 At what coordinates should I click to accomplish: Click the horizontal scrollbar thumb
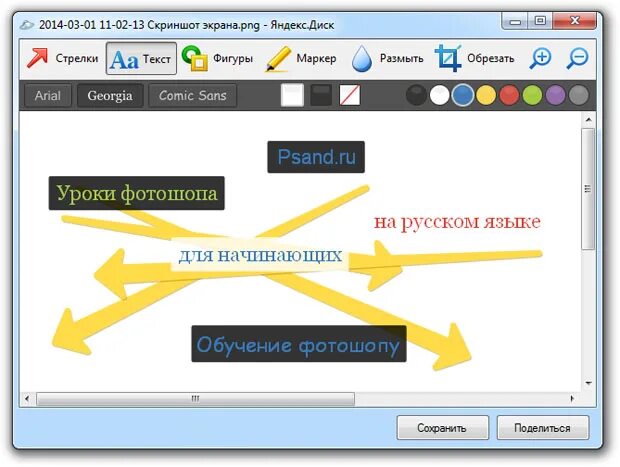(x=195, y=398)
